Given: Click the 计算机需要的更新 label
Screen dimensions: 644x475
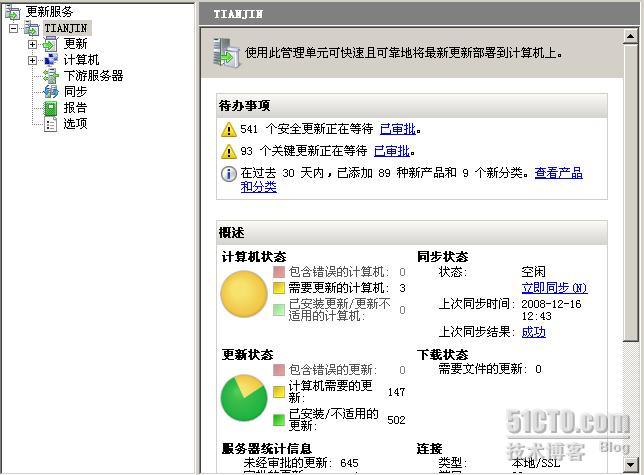Looking at the screenshot, I should tap(331, 392).
